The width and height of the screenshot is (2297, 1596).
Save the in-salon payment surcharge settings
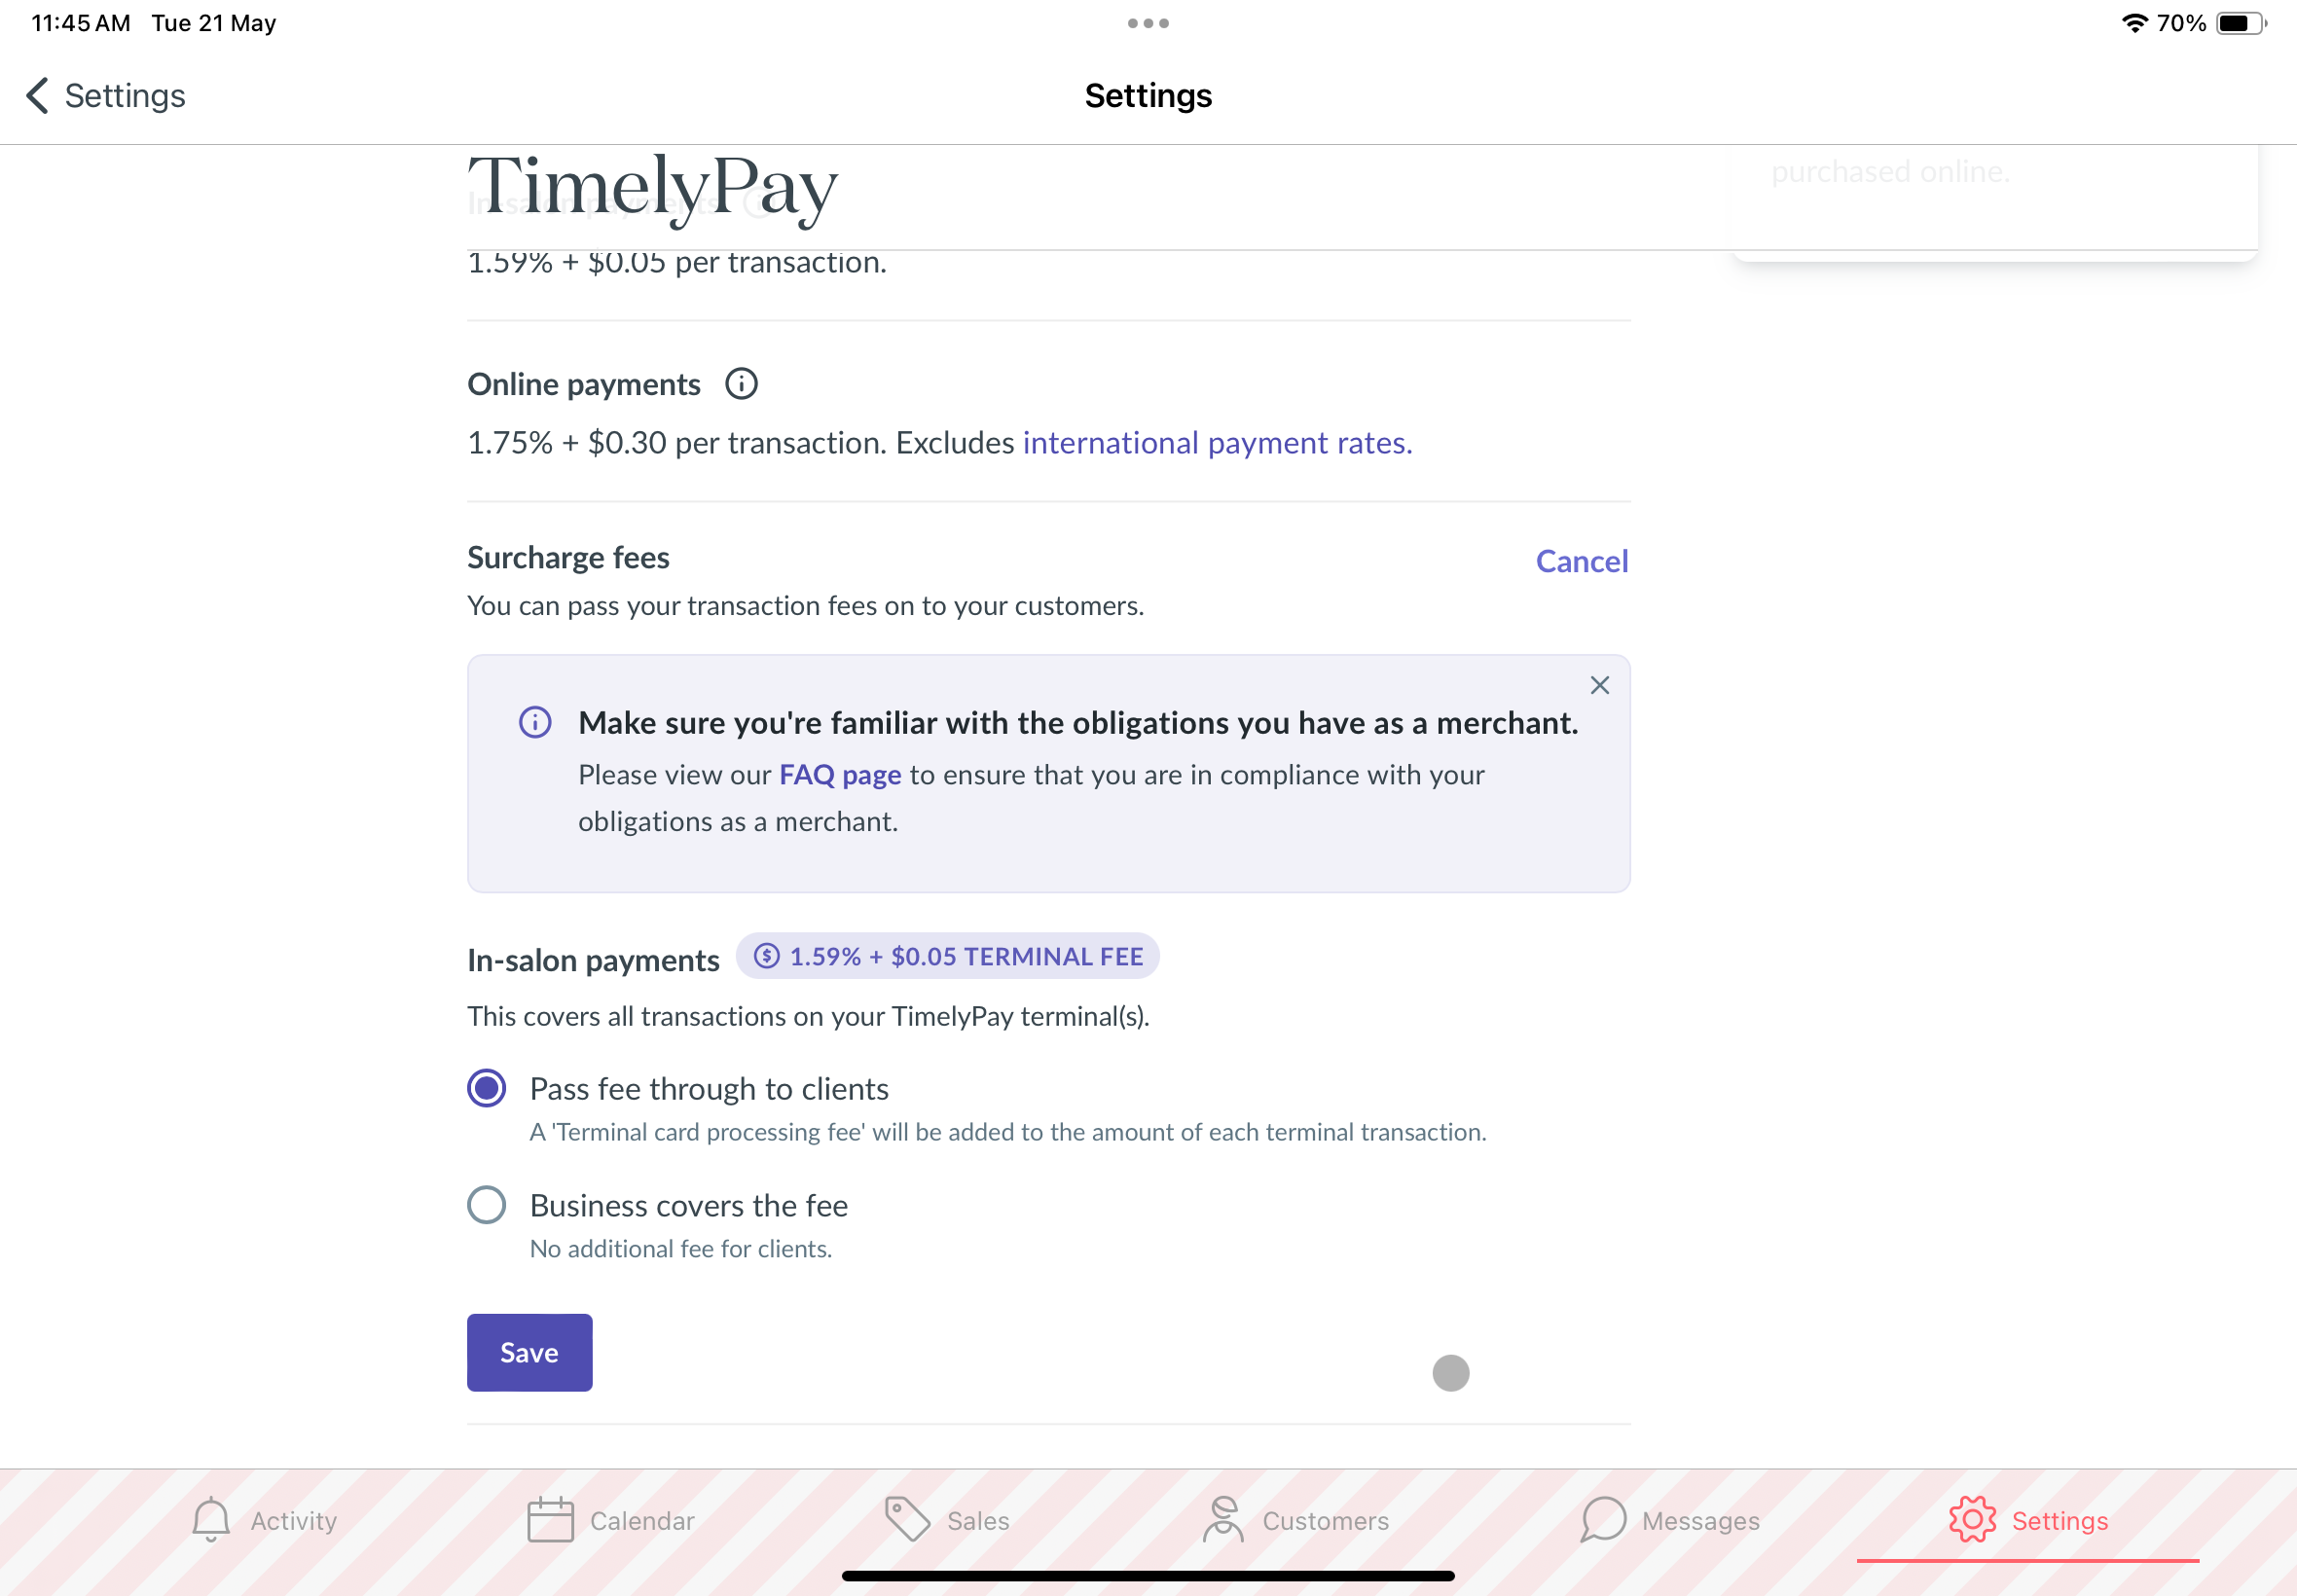(528, 1352)
